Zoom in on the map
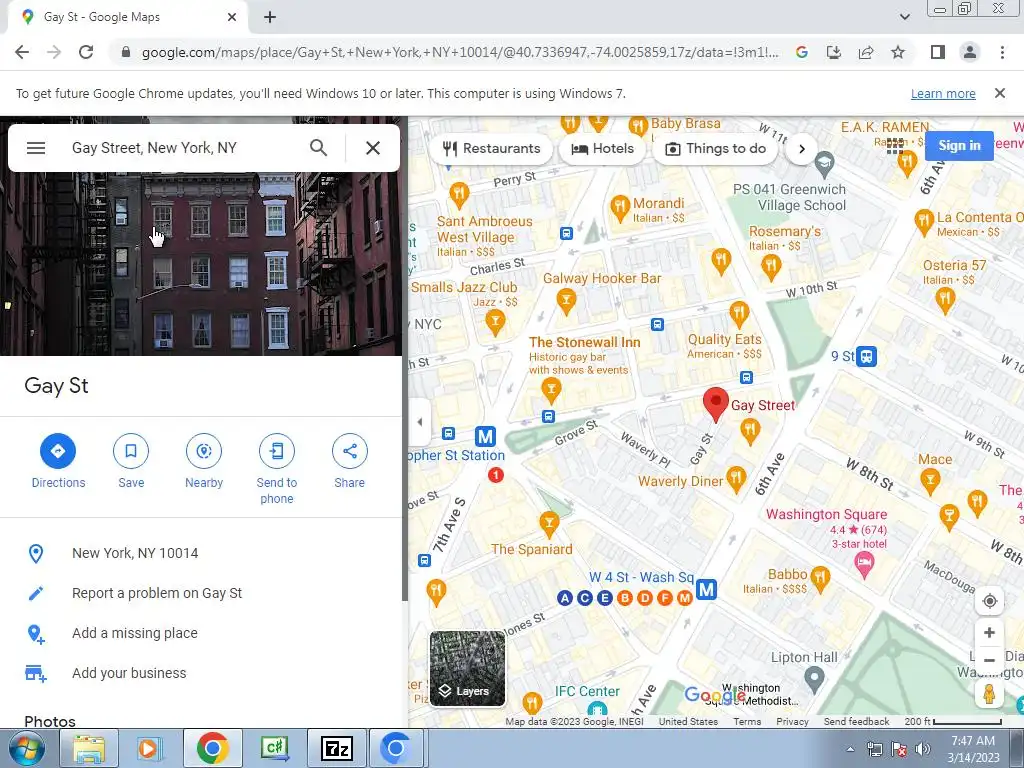This screenshot has height=768, width=1024. (989, 632)
